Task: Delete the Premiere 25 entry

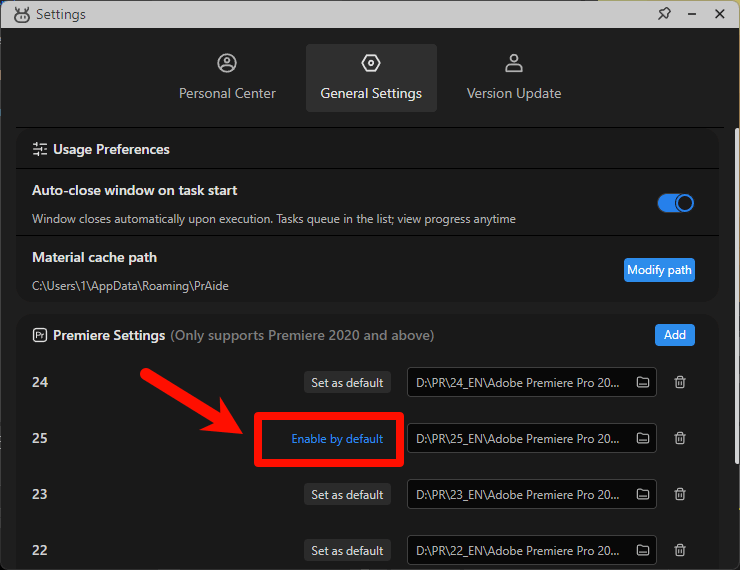Action: tap(680, 438)
